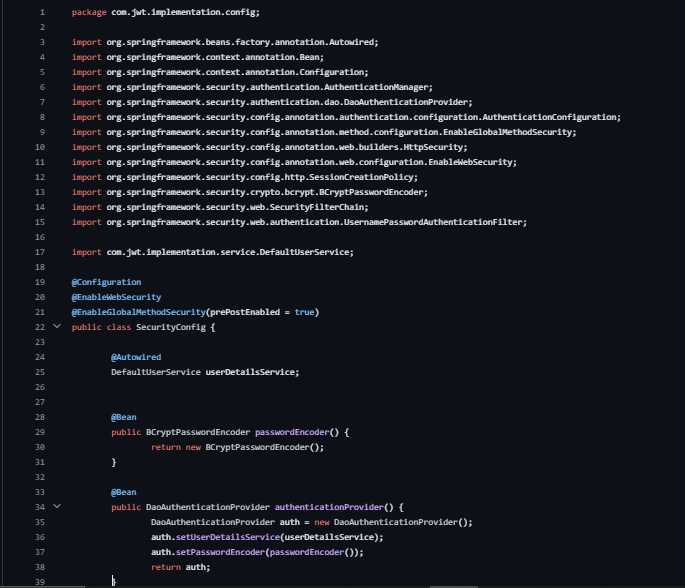The image size is (685, 588).
Task: Click the setUserDetailsService call
Action: (228, 537)
